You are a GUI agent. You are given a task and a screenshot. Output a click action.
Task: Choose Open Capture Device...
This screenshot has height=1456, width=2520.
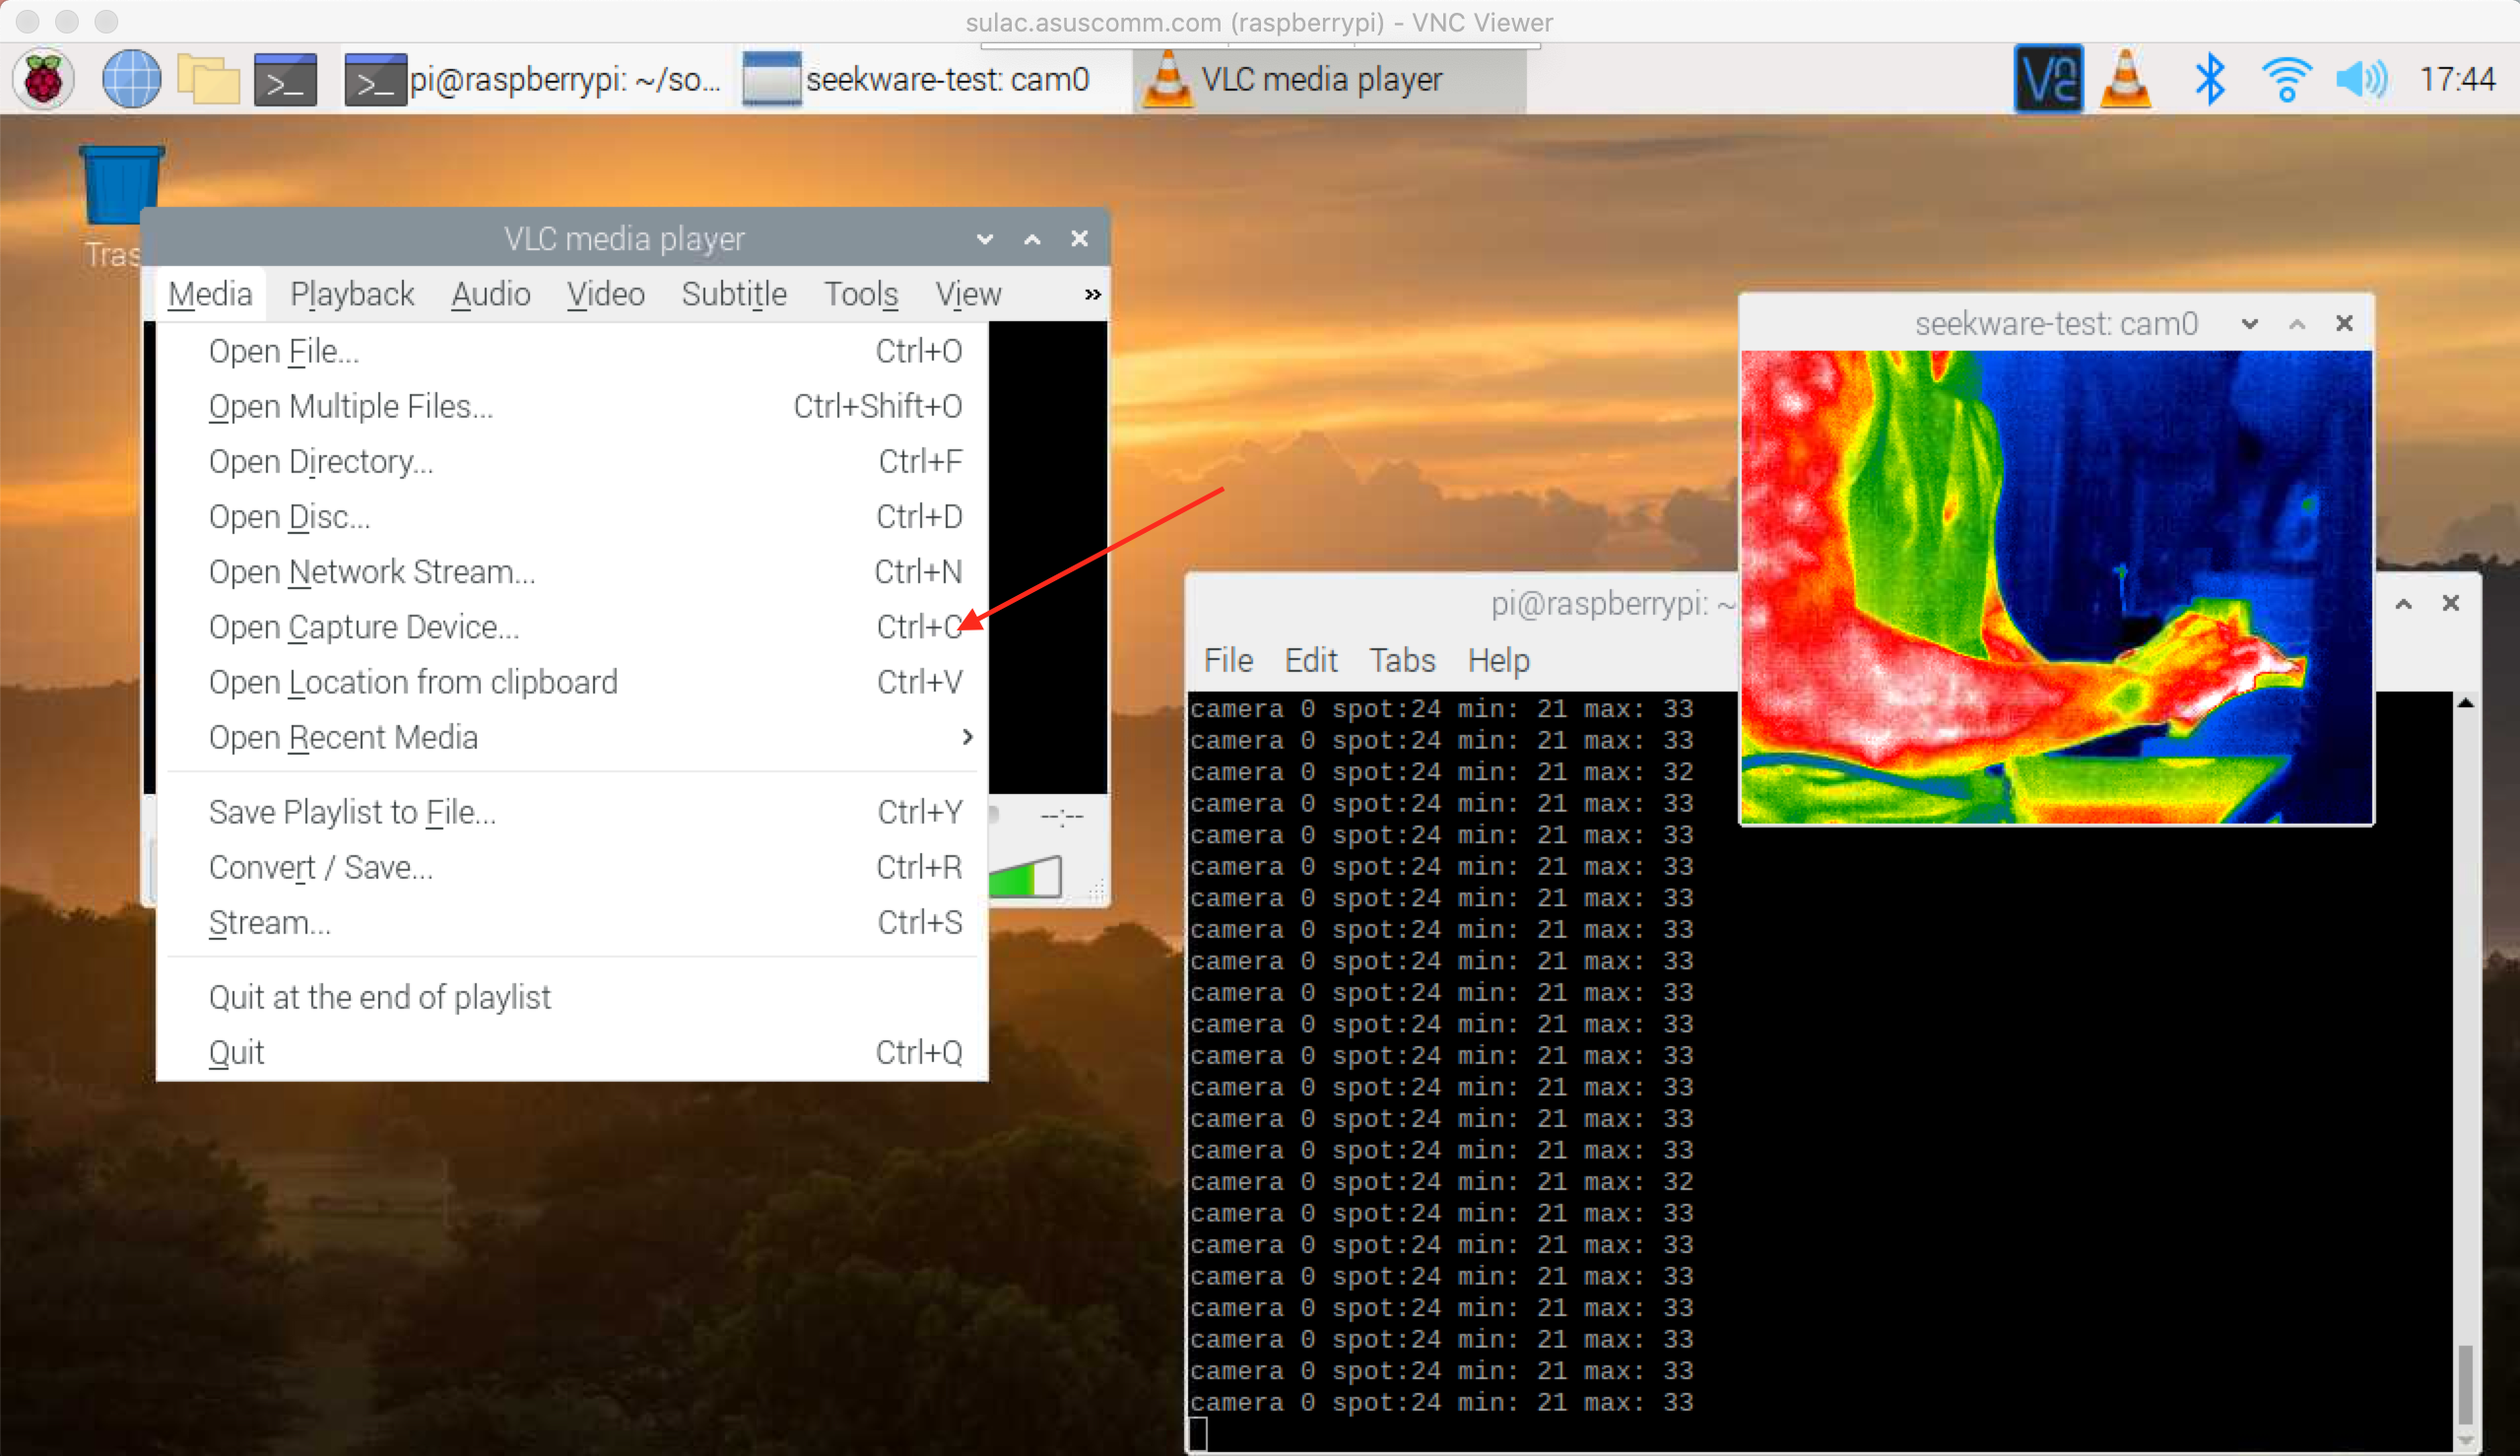(572, 626)
